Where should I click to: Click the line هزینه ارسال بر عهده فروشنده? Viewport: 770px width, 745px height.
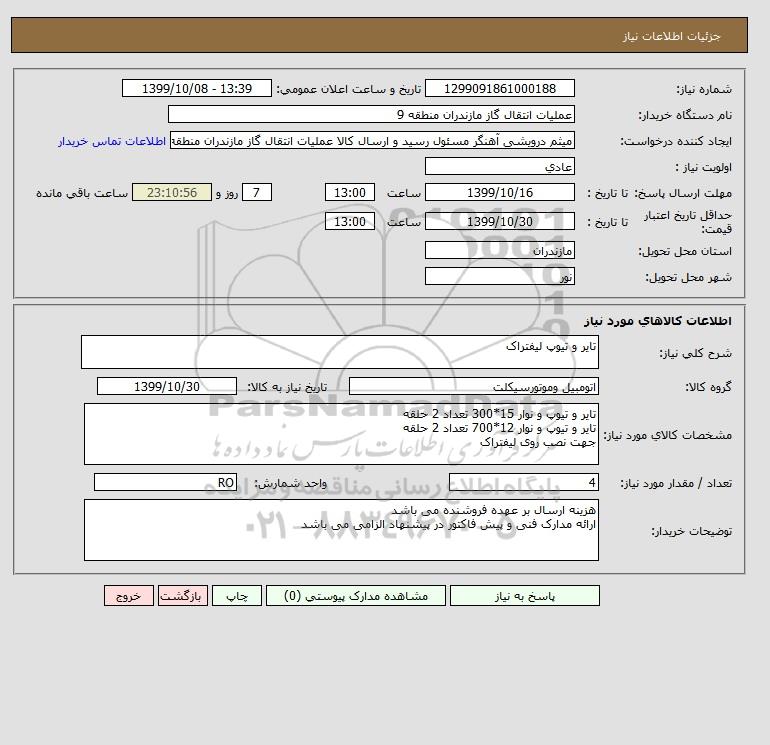[x=494, y=510]
